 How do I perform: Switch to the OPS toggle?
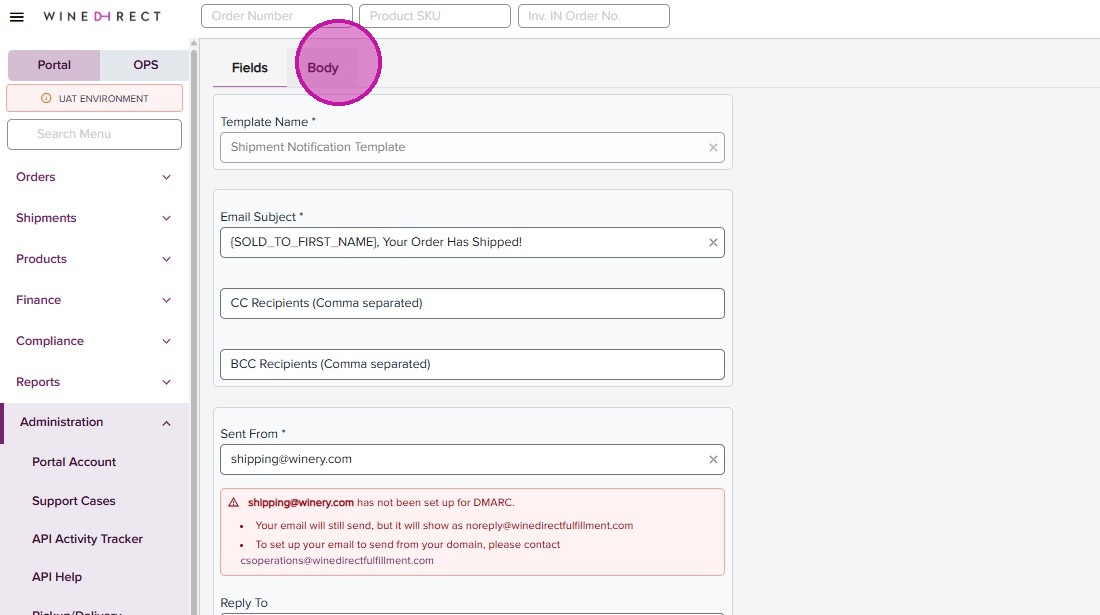pyautogui.click(x=146, y=65)
